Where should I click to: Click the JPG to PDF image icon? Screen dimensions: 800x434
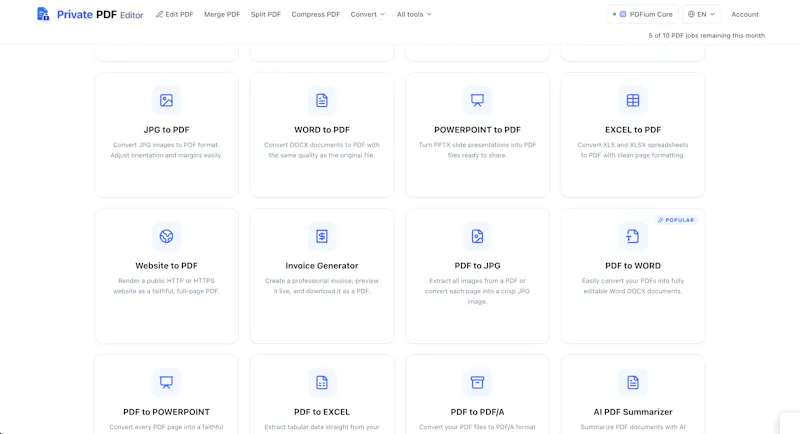(166, 100)
